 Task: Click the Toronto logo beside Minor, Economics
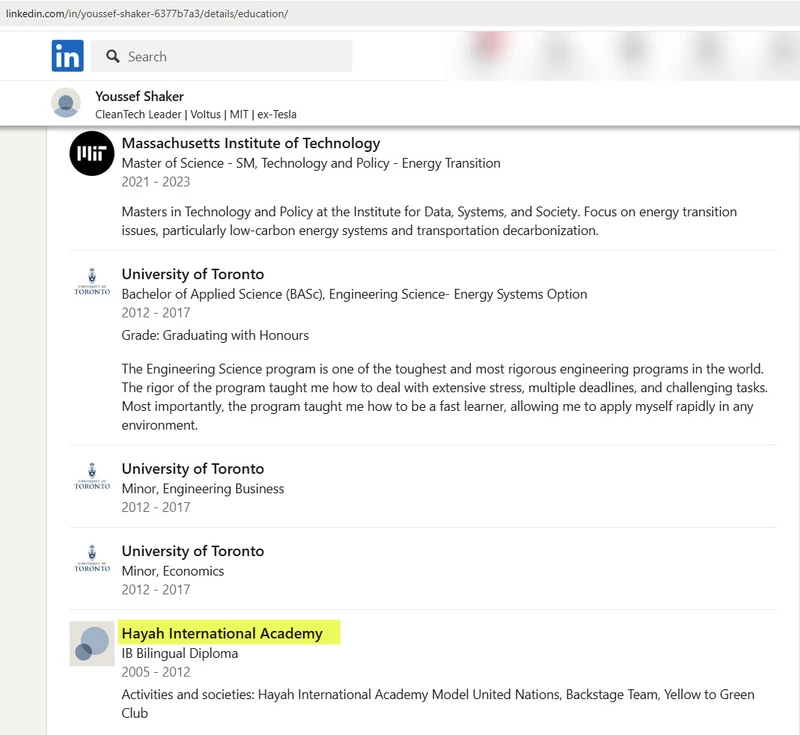[x=92, y=559]
